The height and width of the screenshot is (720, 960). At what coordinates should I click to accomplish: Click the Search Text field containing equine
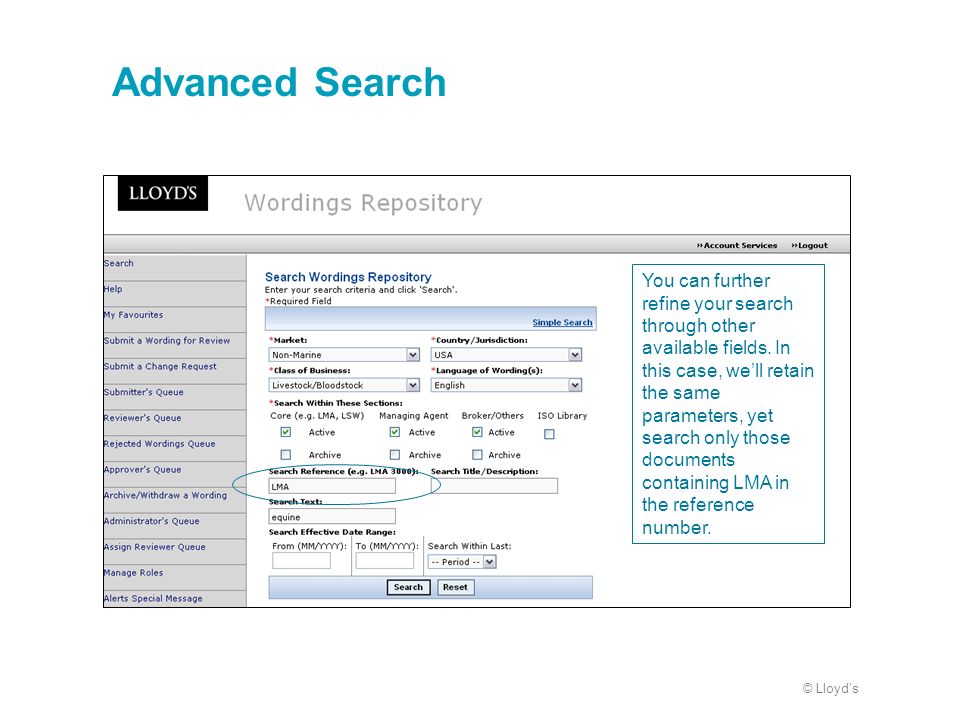tap(332, 517)
